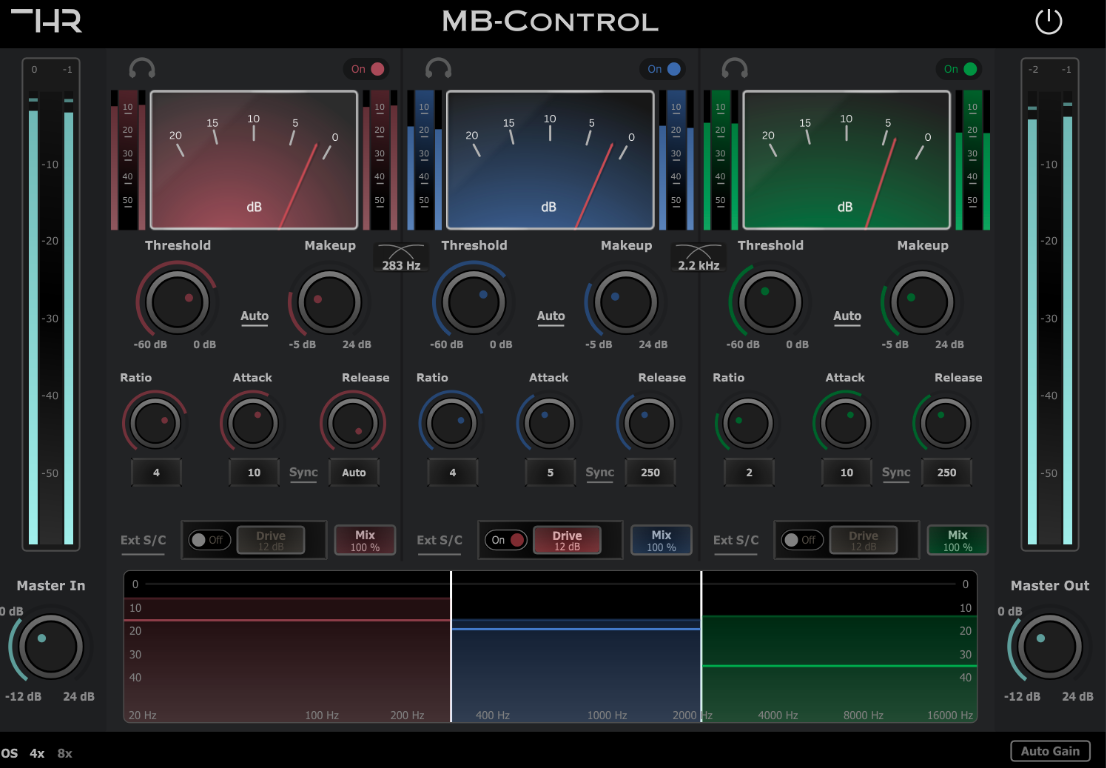Click the 283 Hz crossover icon

pyautogui.click(x=401, y=257)
